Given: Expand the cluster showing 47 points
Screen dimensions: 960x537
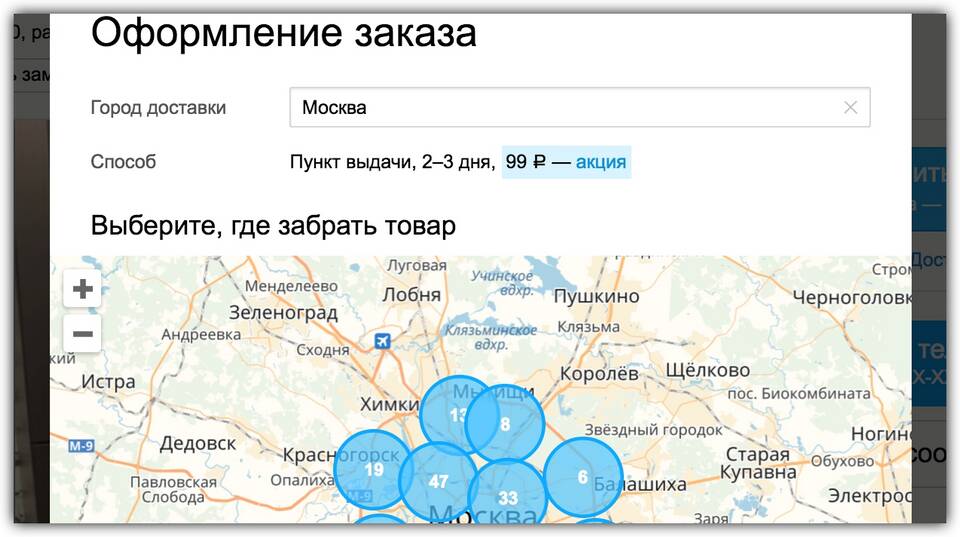Looking at the screenshot, I should [x=438, y=482].
